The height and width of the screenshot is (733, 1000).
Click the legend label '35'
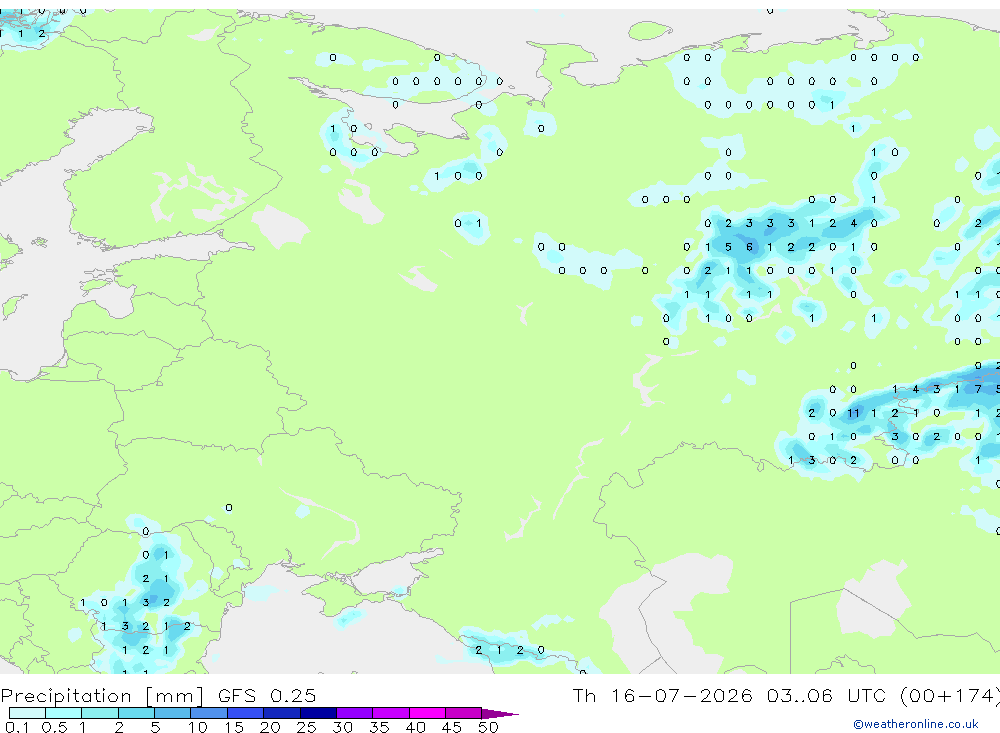[379, 727]
